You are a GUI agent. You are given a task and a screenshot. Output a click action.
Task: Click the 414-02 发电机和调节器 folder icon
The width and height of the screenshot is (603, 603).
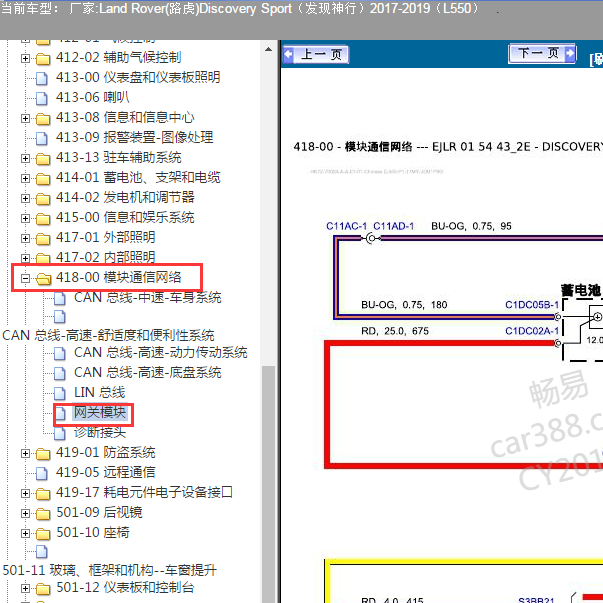click(43, 199)
